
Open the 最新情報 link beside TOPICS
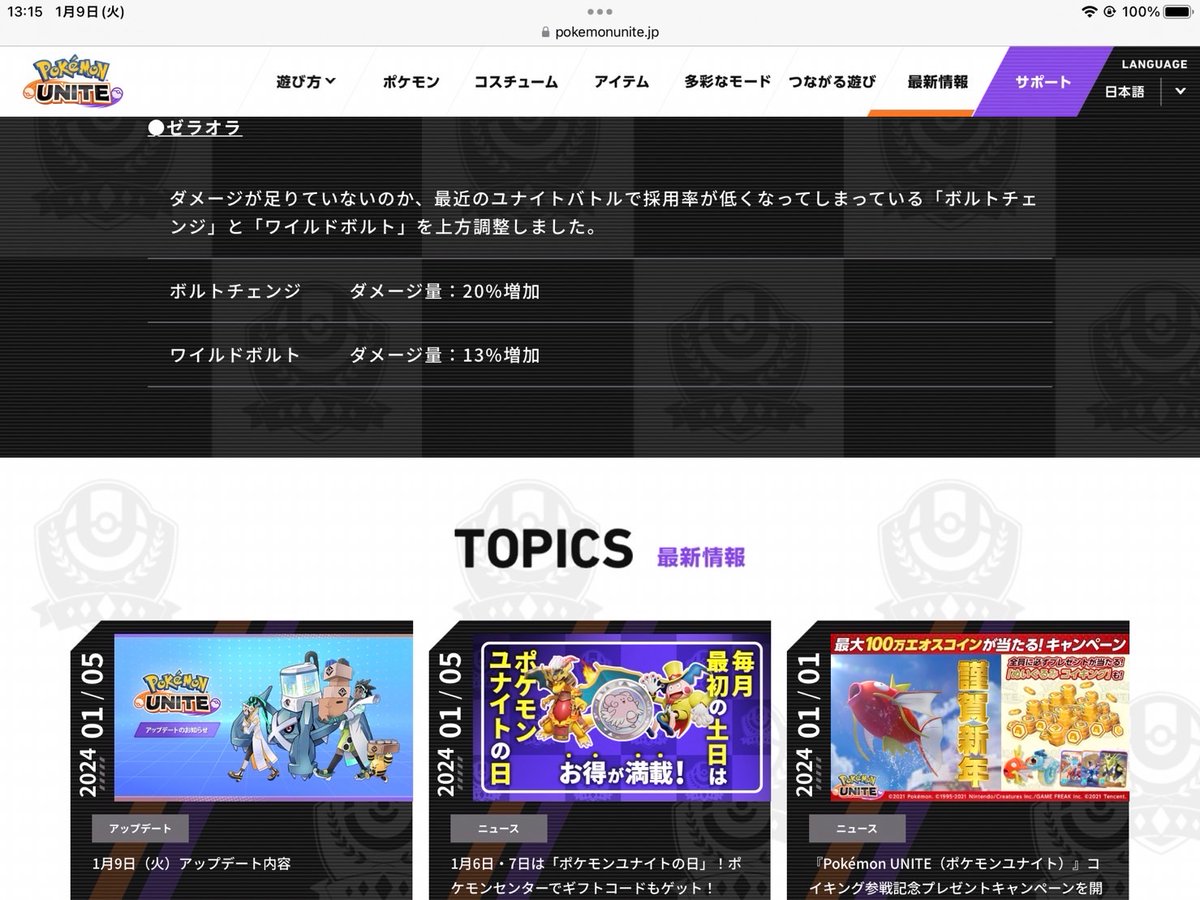701,557
